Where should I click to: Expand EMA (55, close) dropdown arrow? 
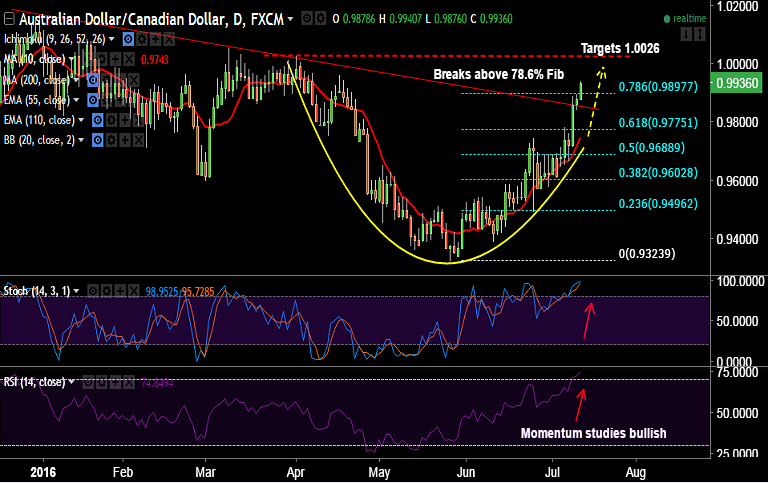pyautogui.click(x=76, y=100)
